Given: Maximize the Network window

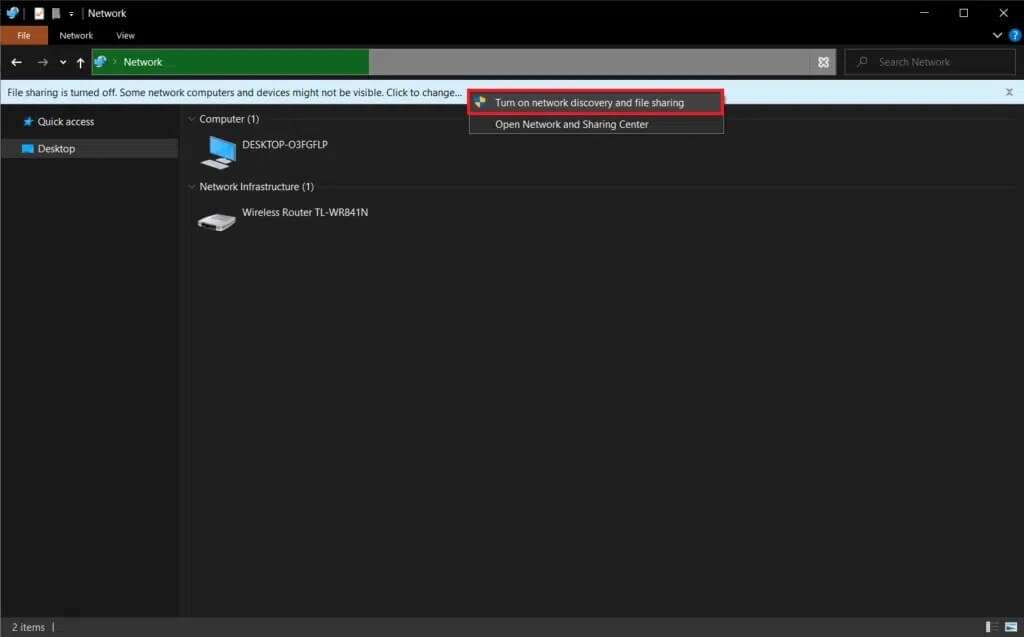Looking at the screenshot, I should tap(963, 12).
